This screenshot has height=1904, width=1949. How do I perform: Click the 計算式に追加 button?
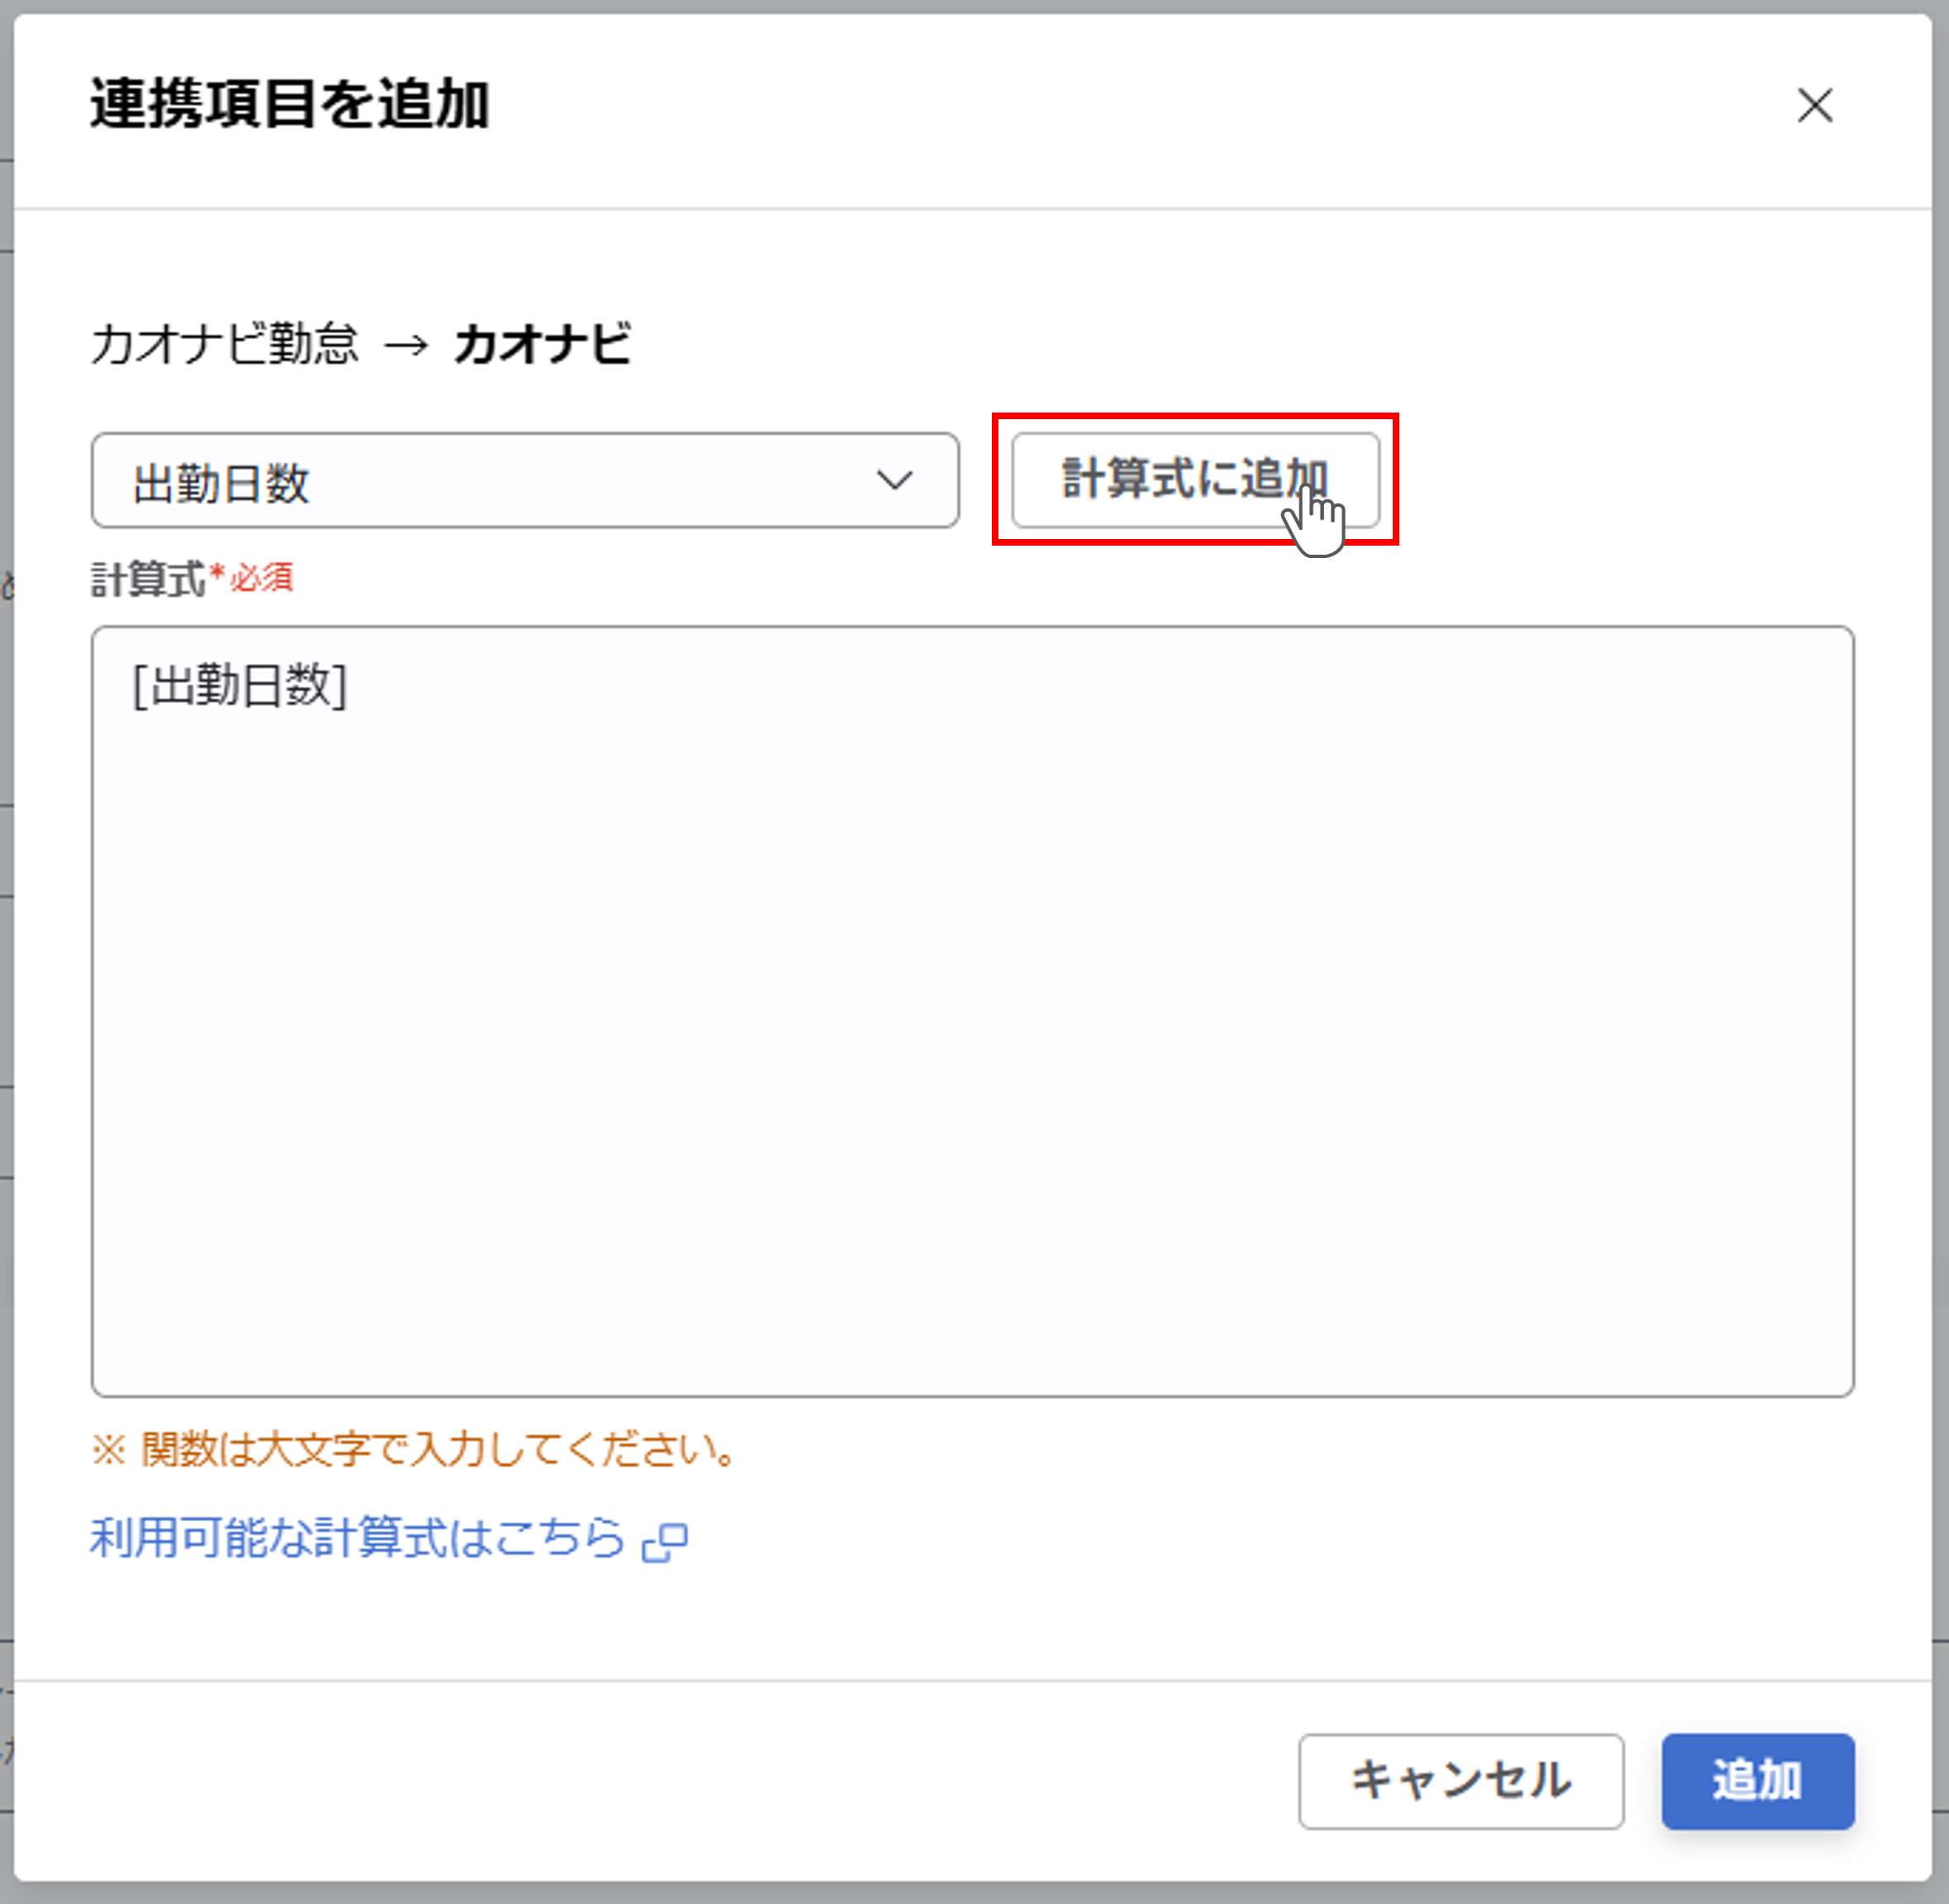point(1195,480)
